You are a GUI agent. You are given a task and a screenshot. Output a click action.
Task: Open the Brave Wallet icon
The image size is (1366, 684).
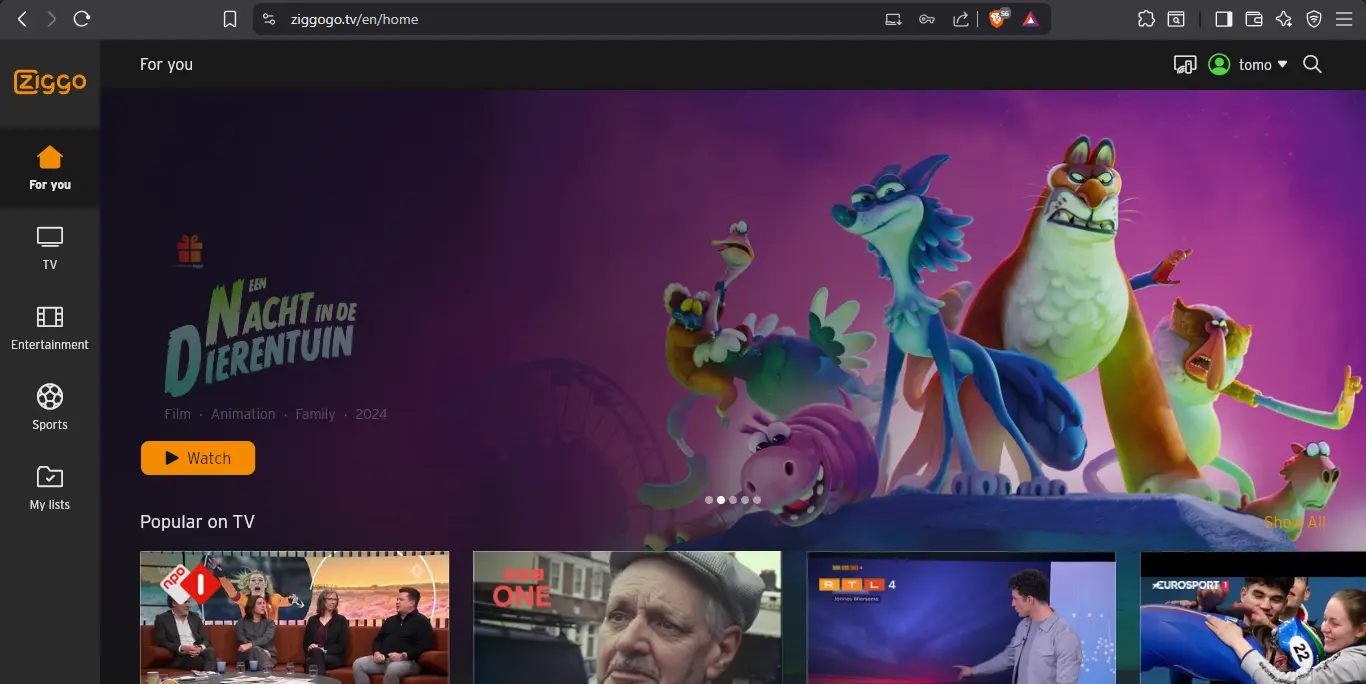pyautogui.click(x=1254, y=19)
